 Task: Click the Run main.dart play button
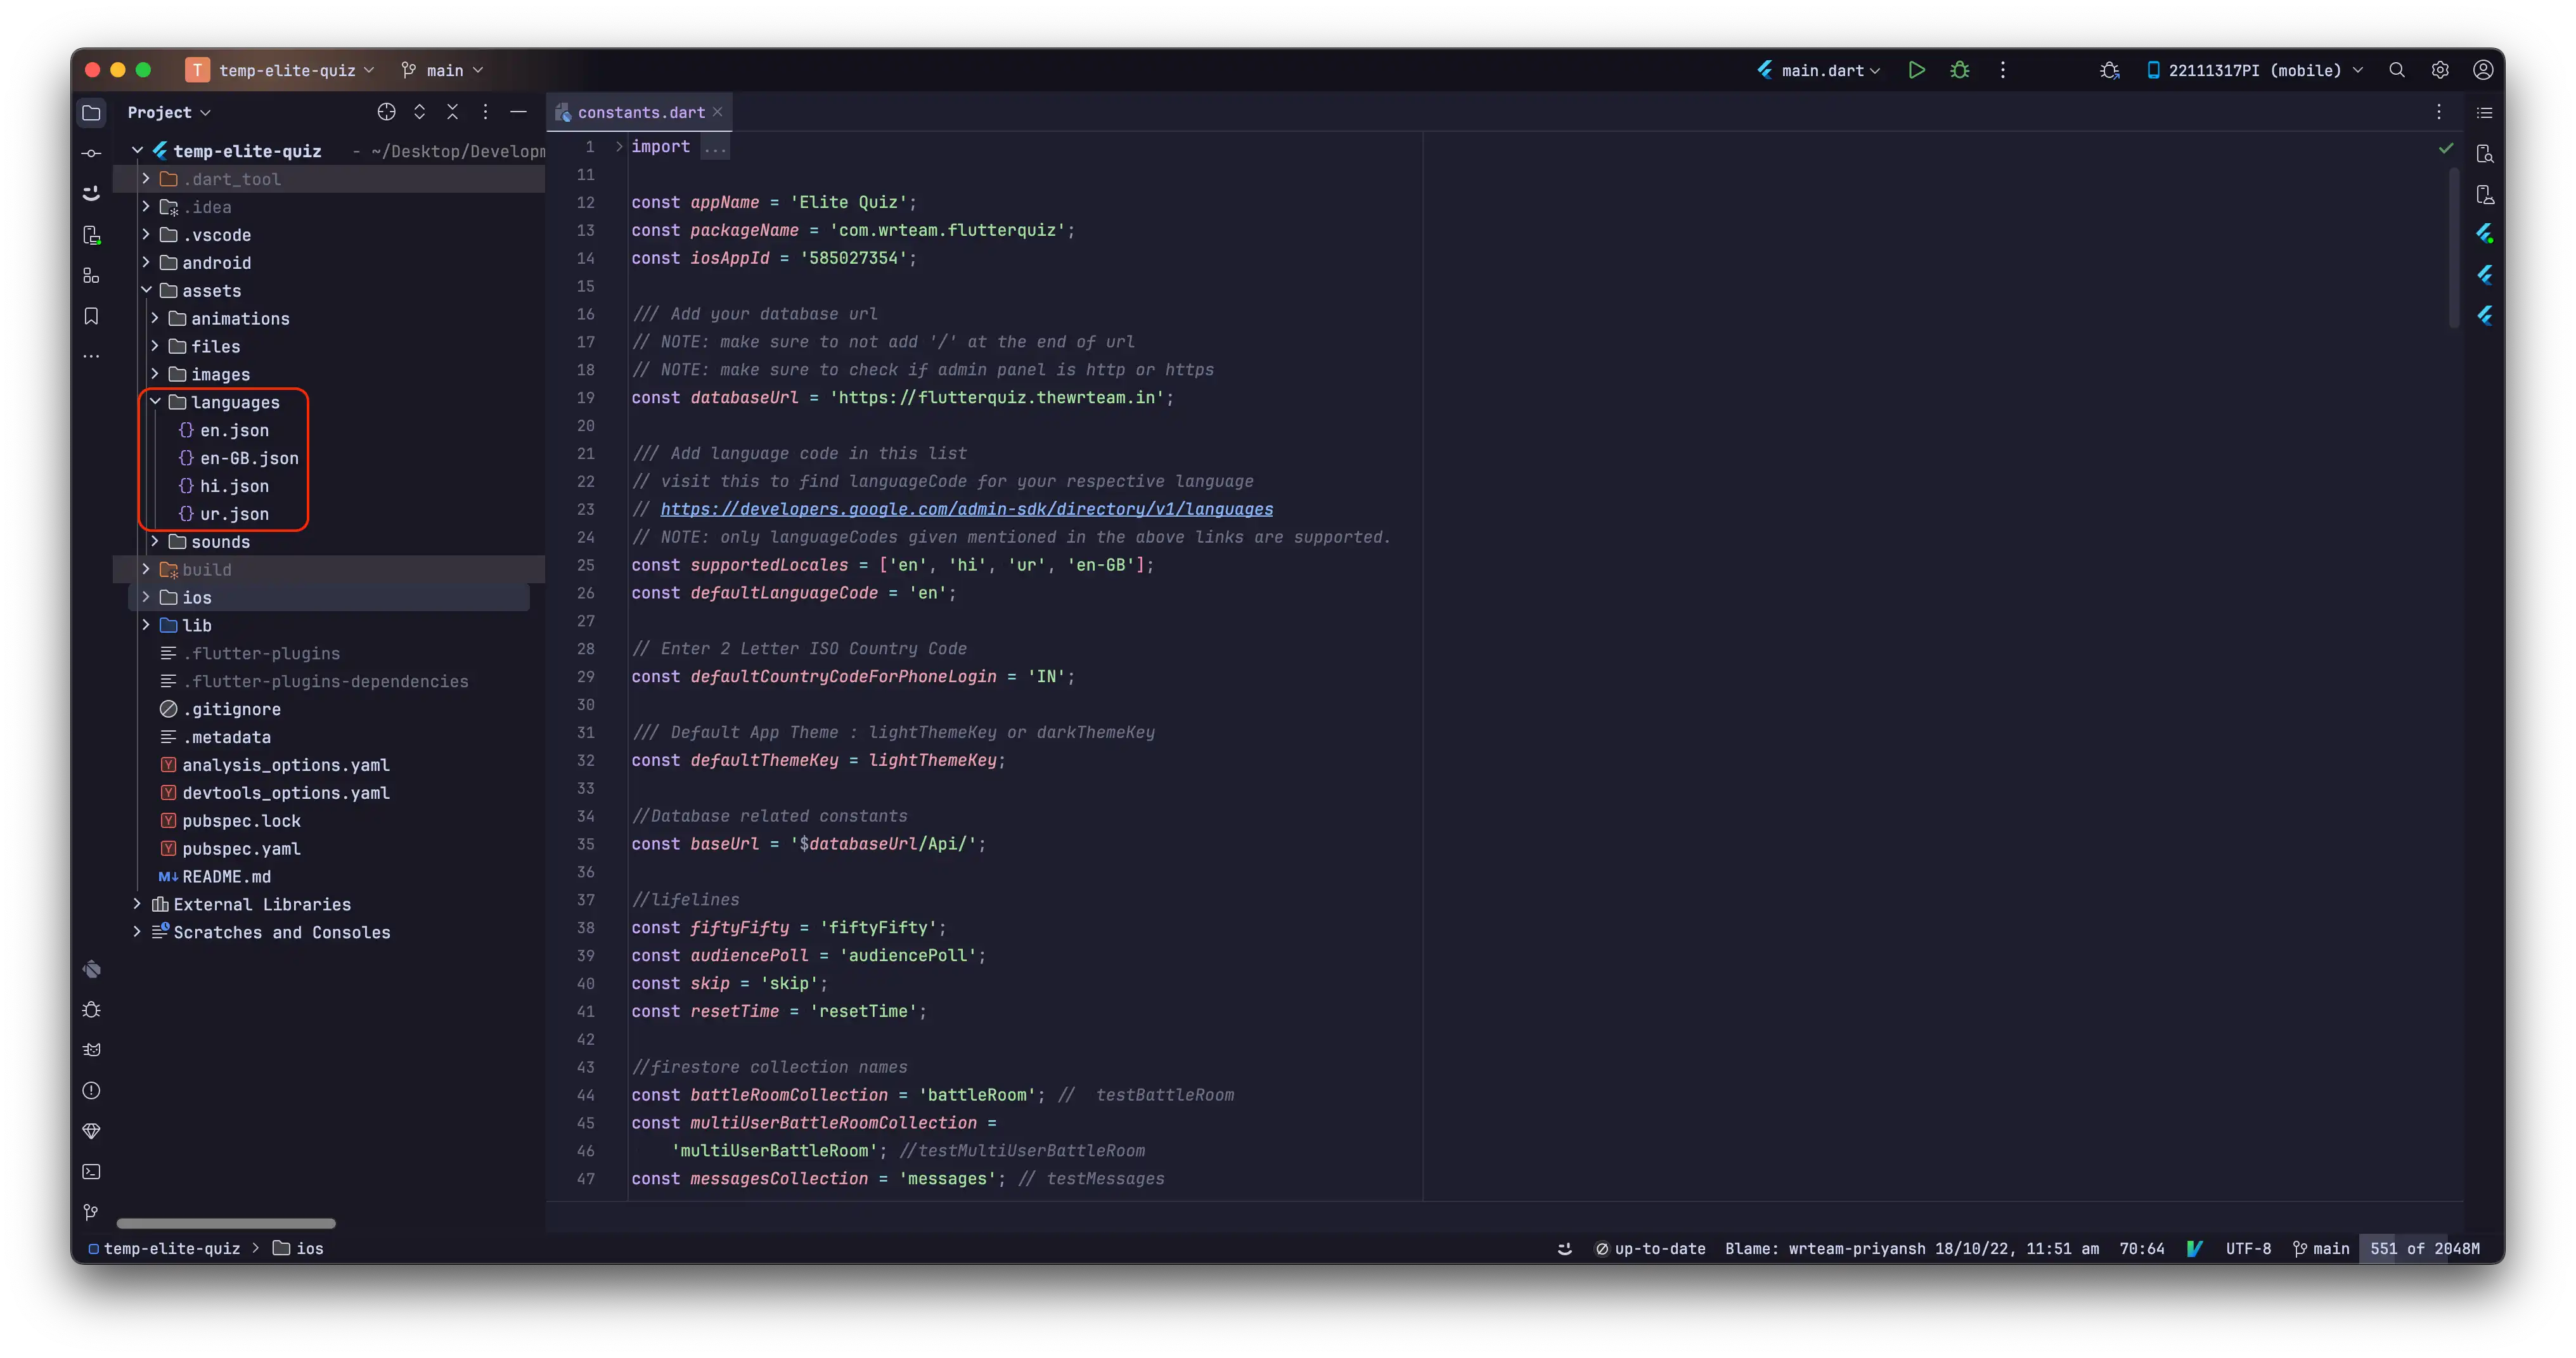click(1916, 70)
